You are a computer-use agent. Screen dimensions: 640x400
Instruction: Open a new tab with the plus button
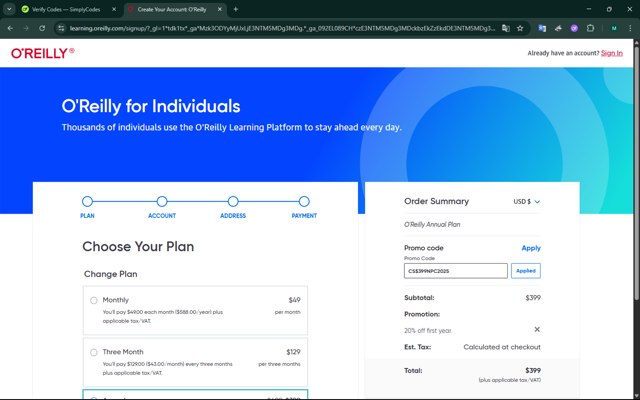coord(236,9)
